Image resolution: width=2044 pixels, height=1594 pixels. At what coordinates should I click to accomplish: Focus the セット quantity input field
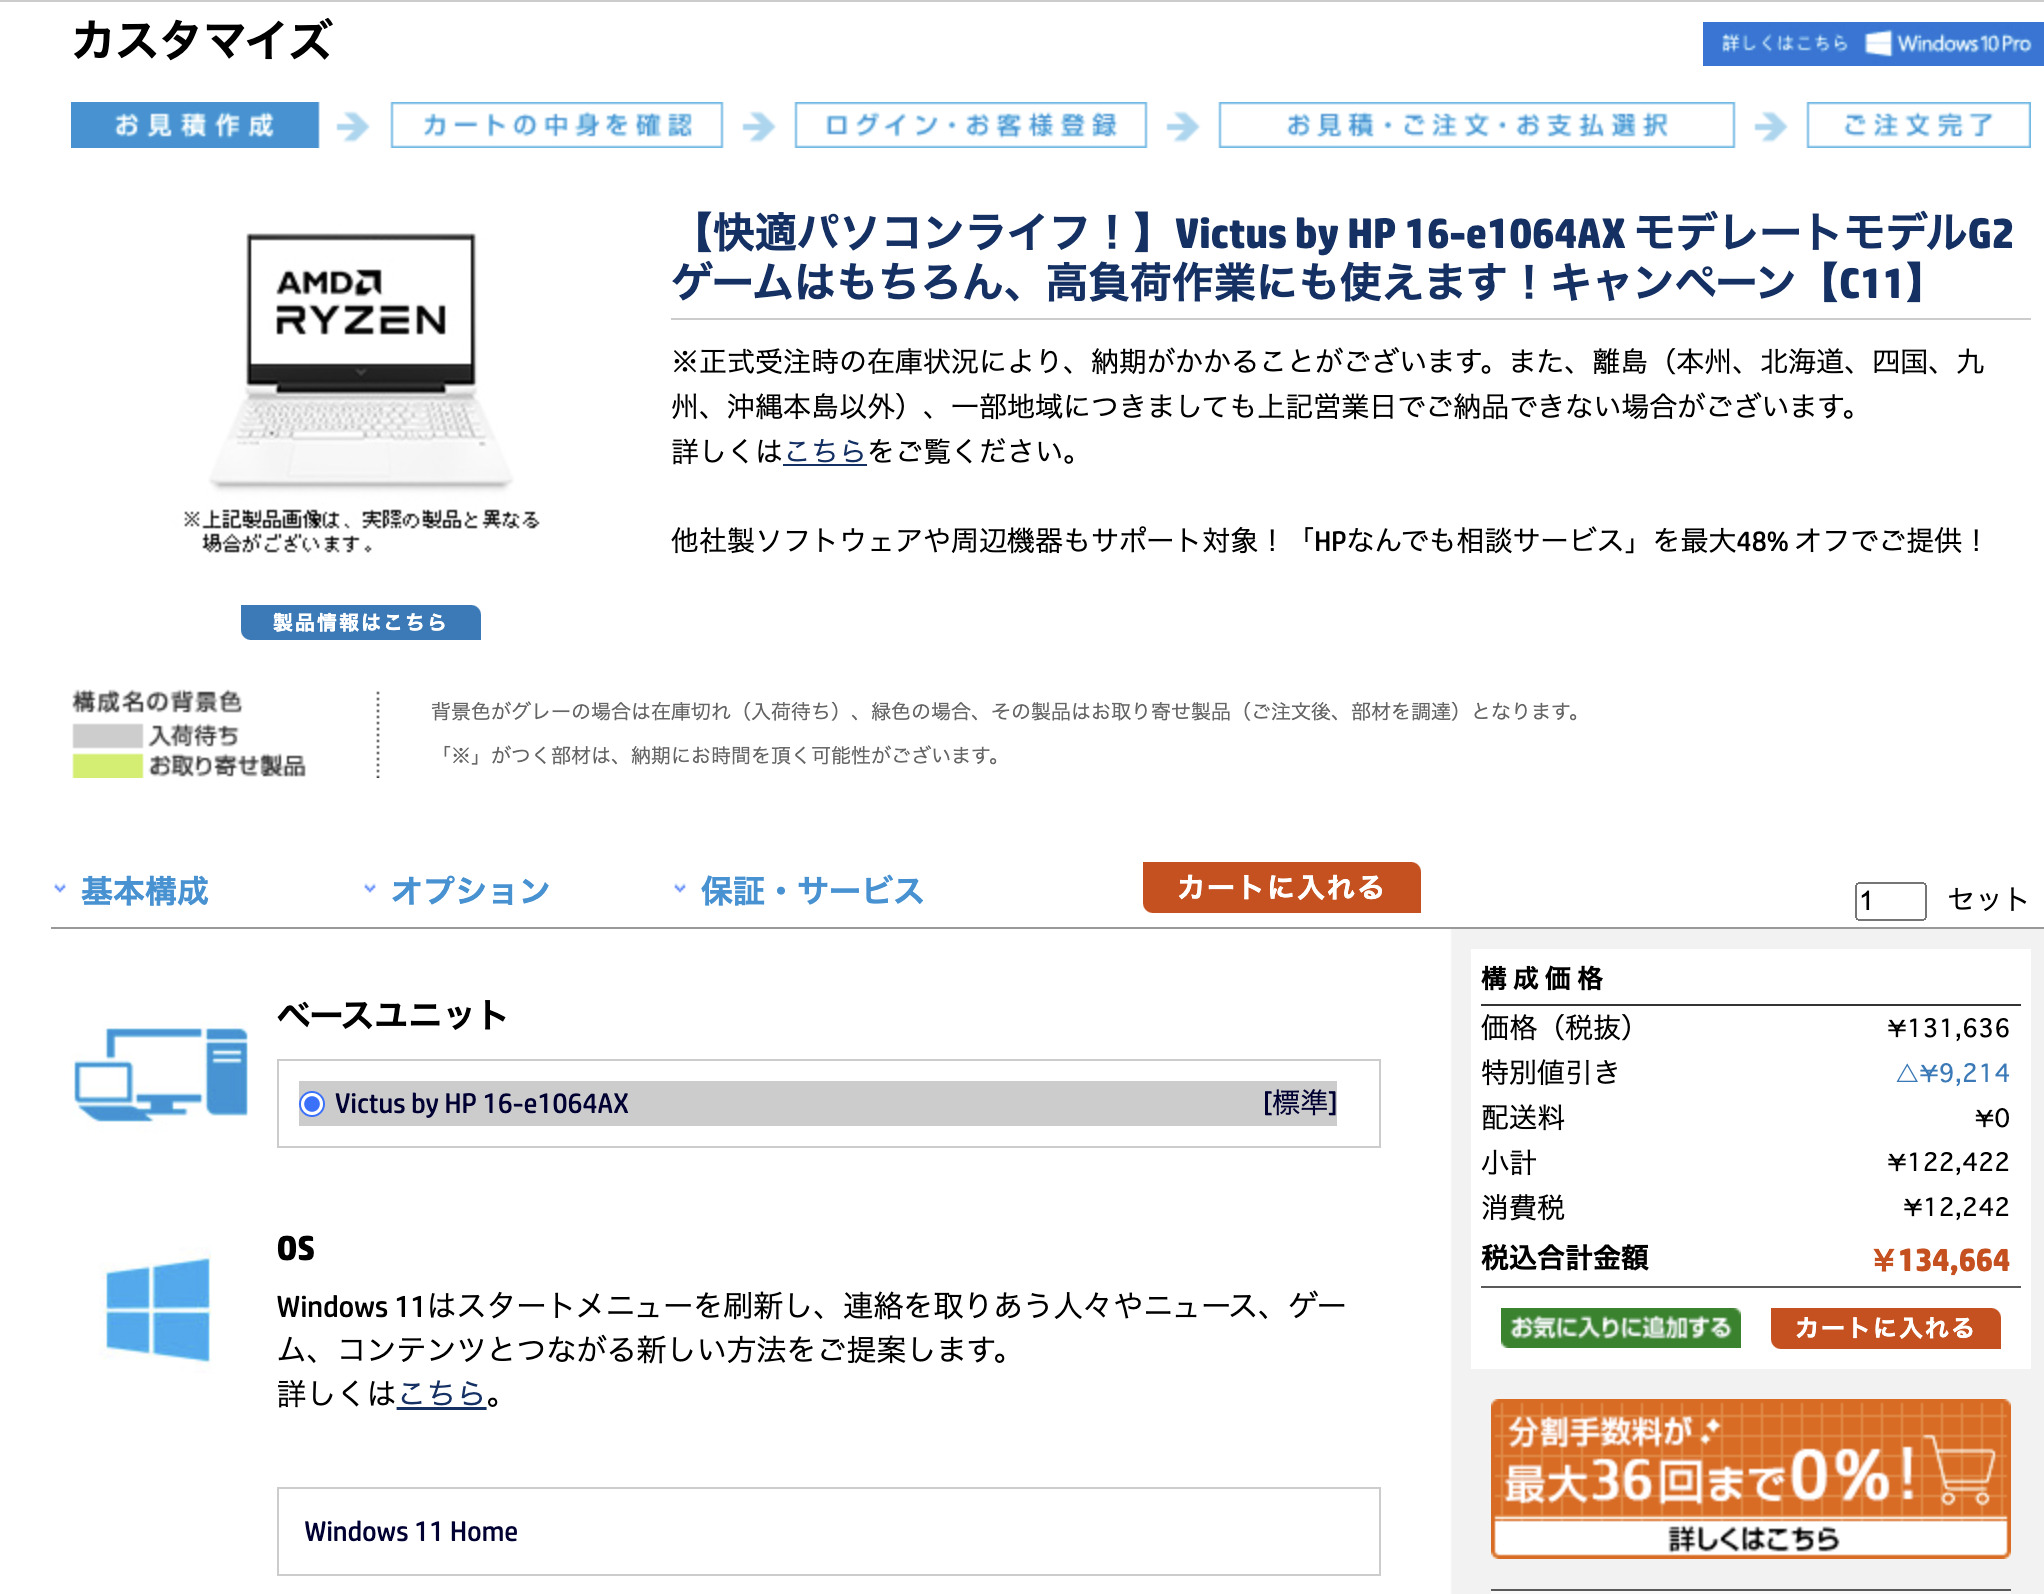point(1889,900)
